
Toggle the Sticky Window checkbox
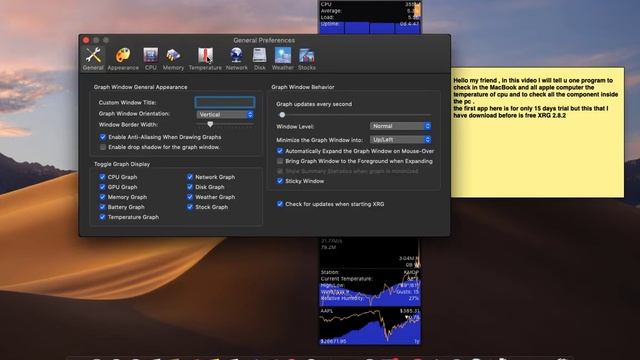pyautogui.click(x=280, y=181)
